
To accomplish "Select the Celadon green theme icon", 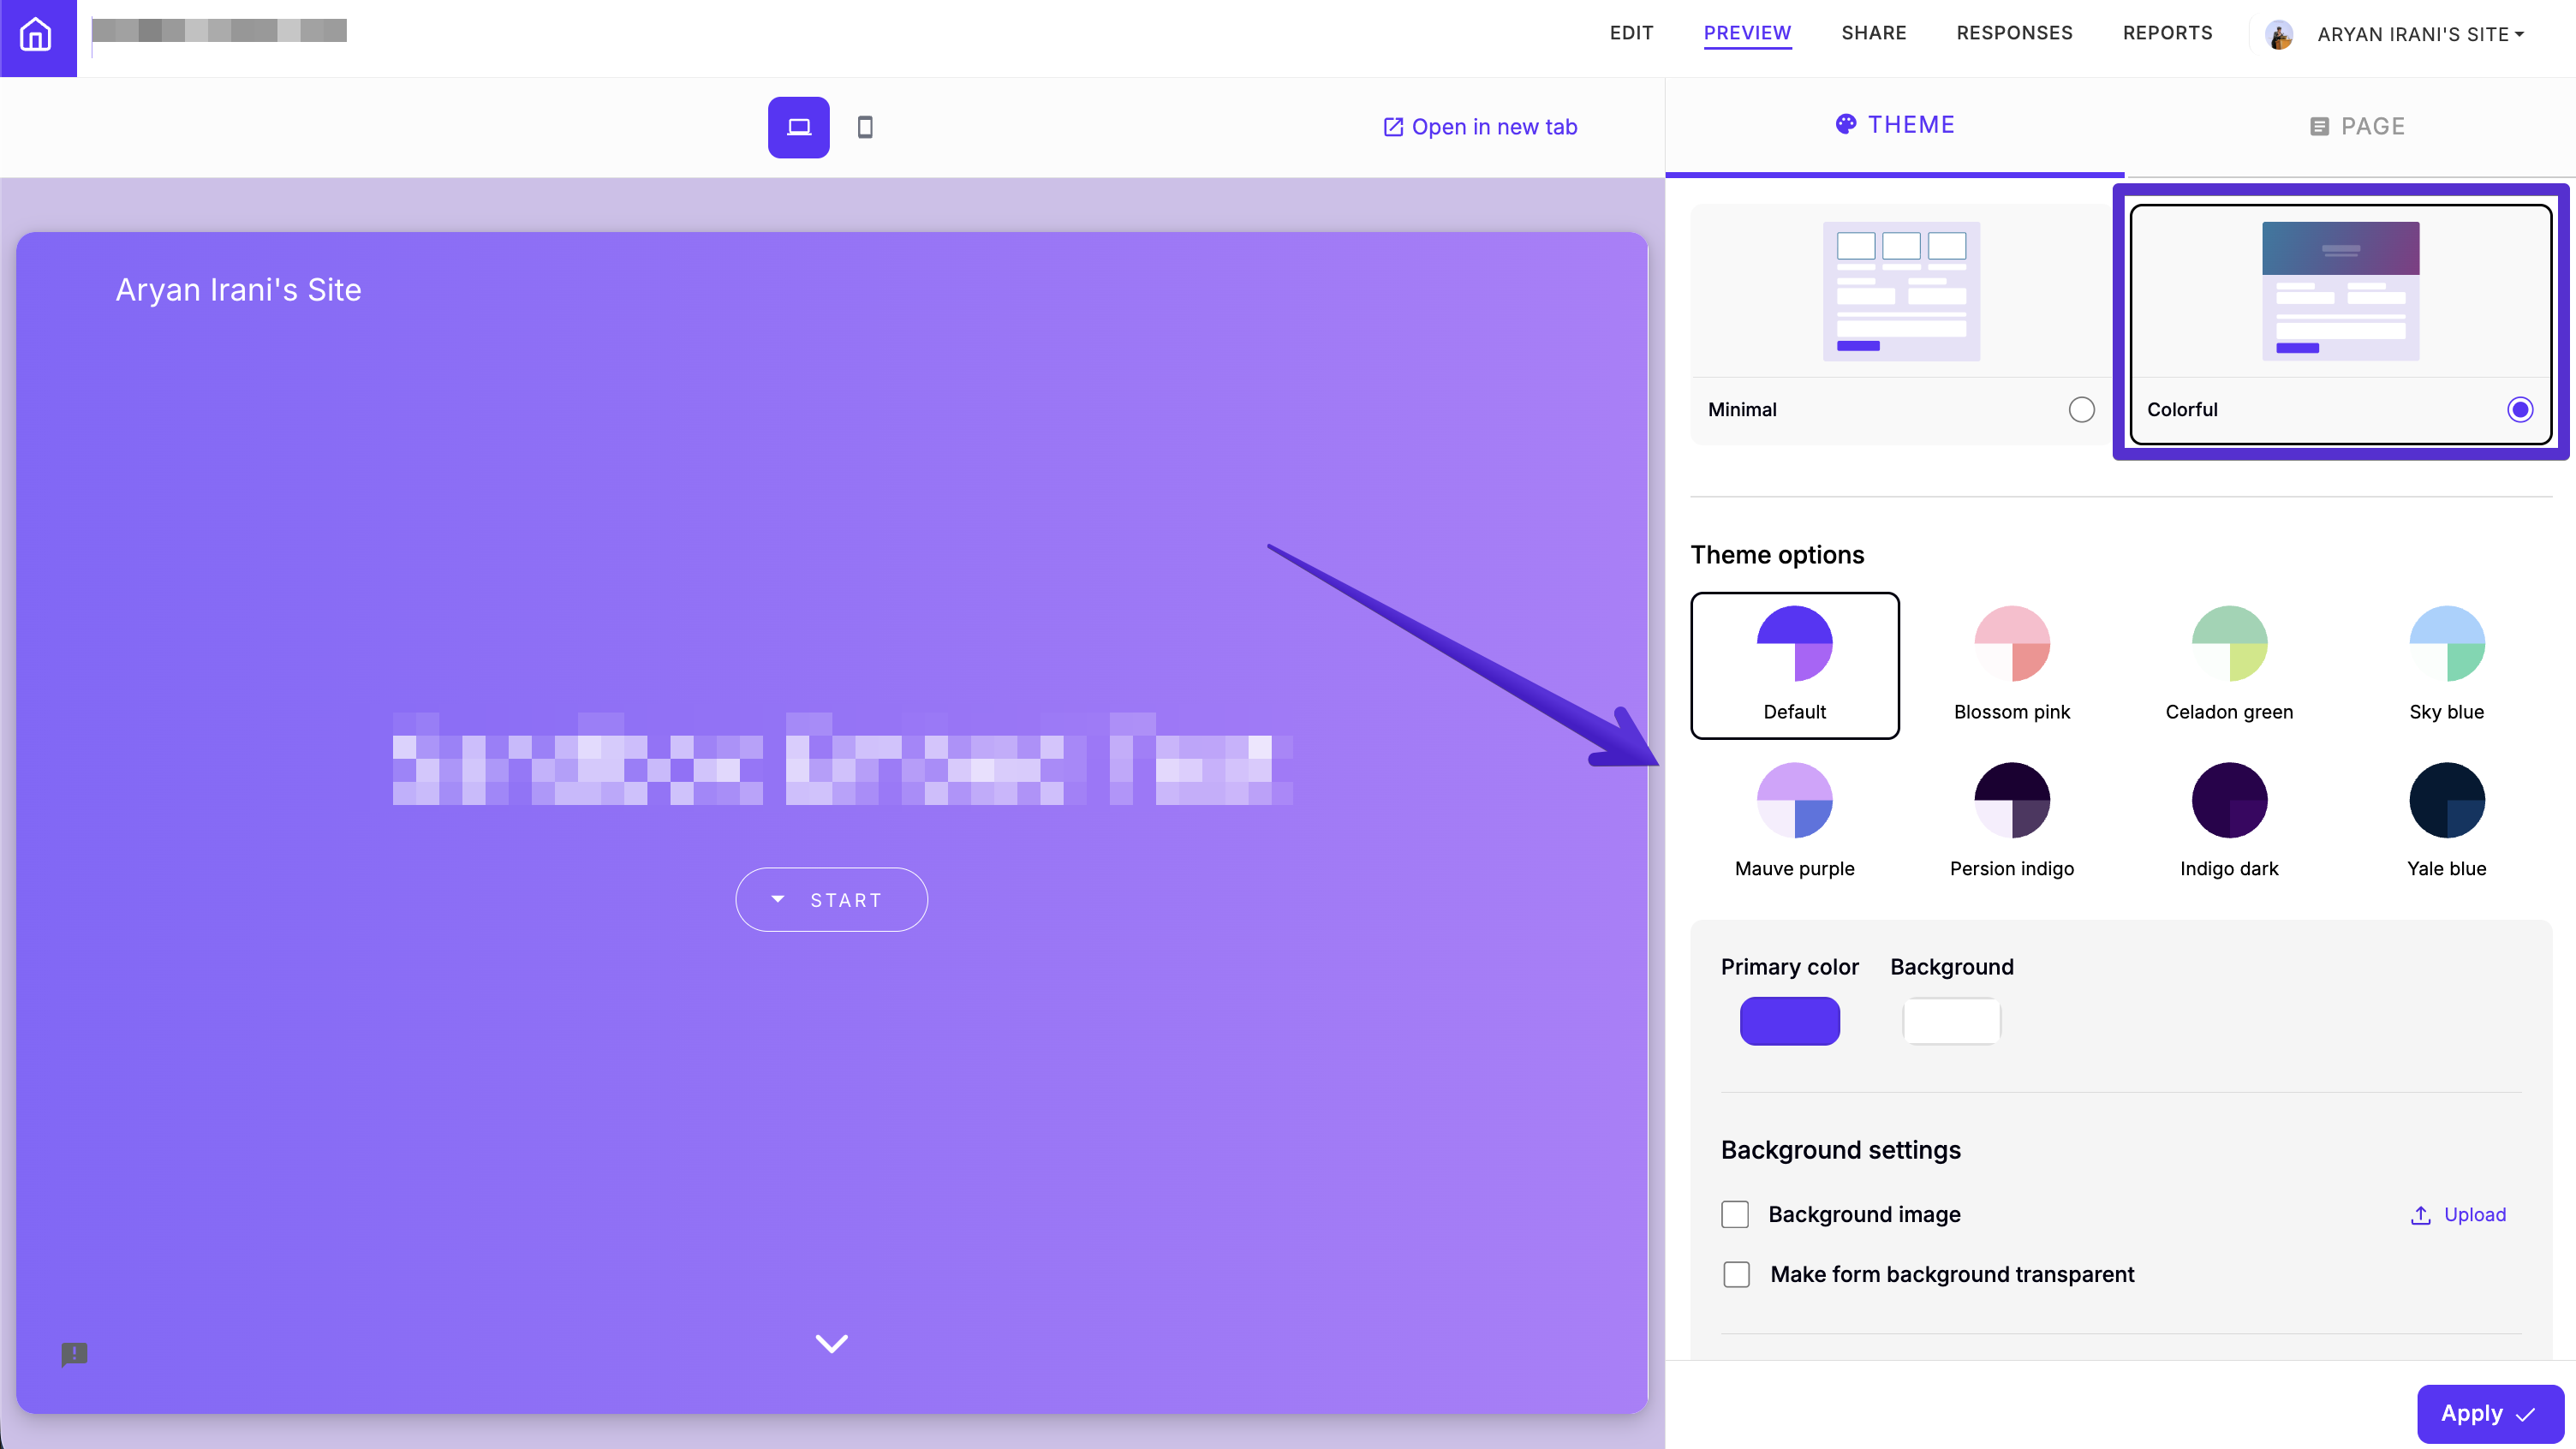I will click(x=2229, y=643).
